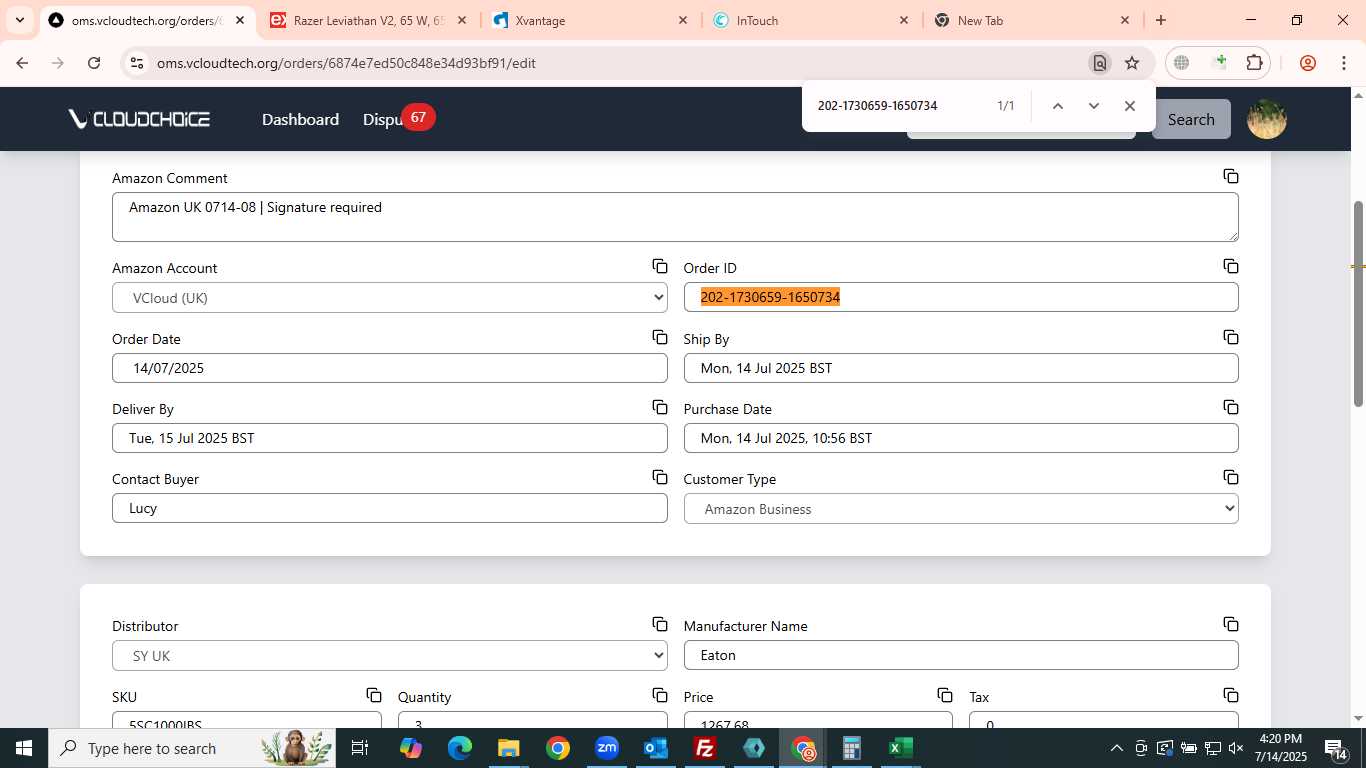Copy the Order Date value
This screenshot has width=1366, height=768.
[660, 337]
